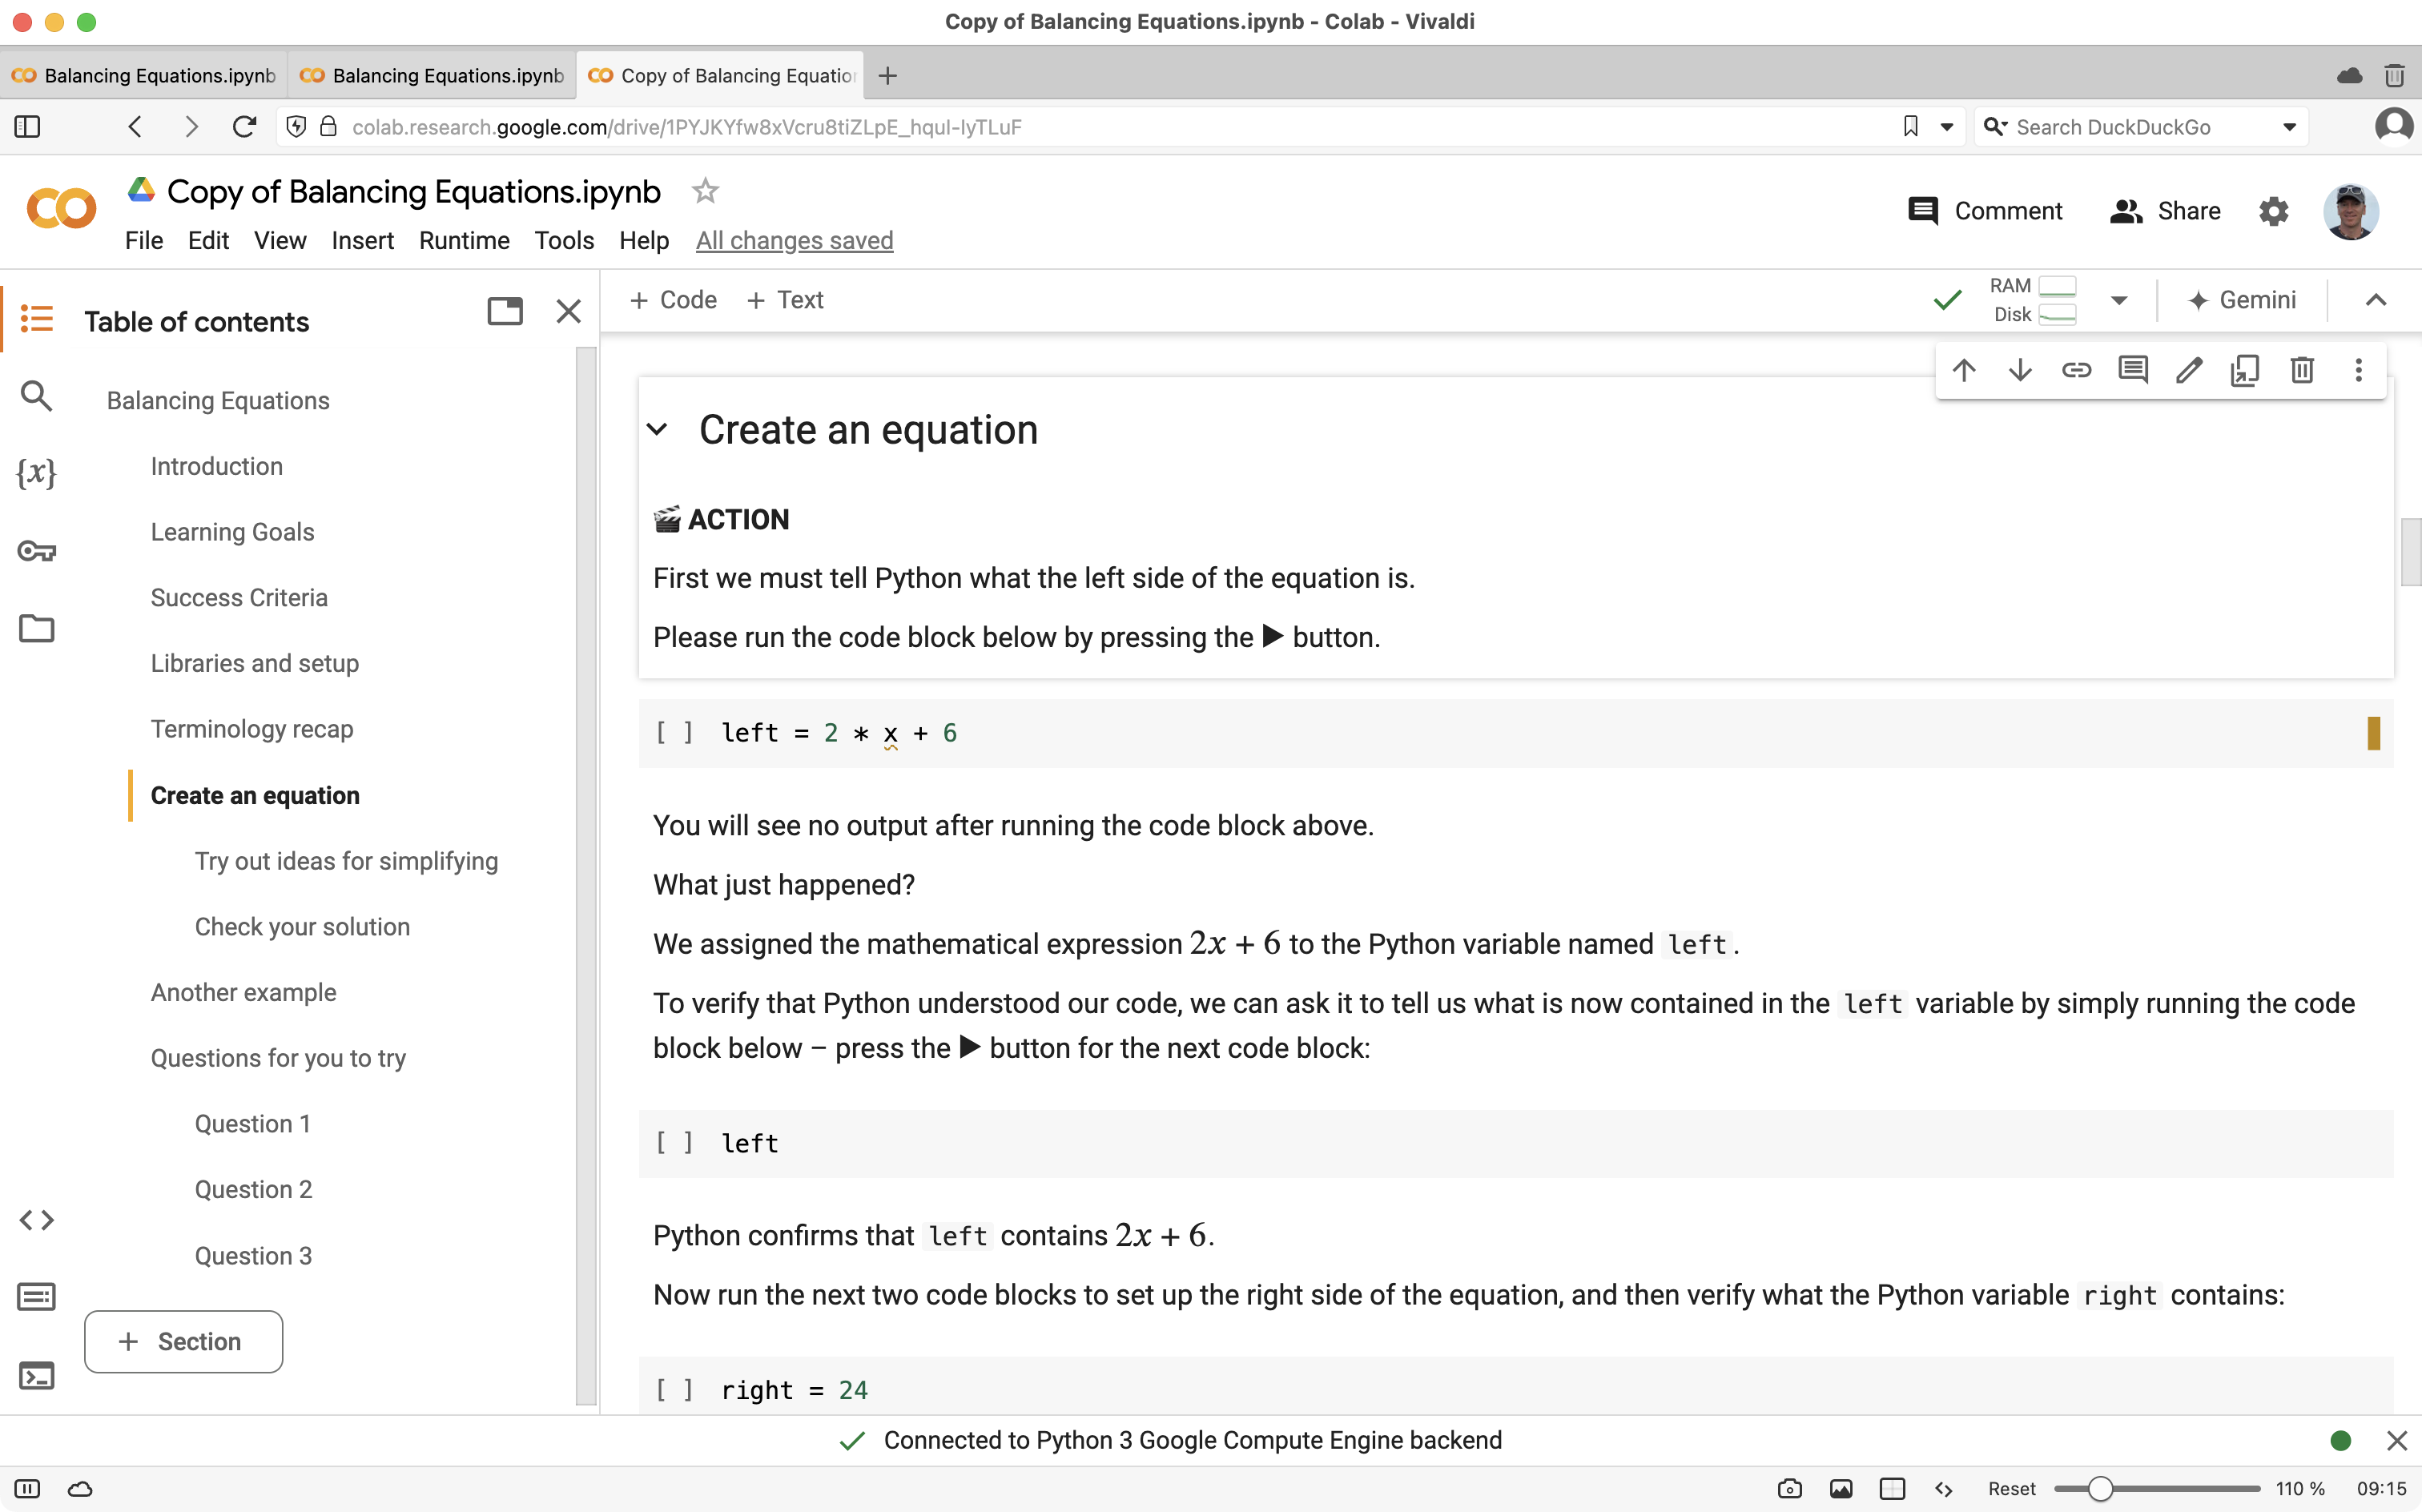Toggle images display in status bar

point(1841,1489)
